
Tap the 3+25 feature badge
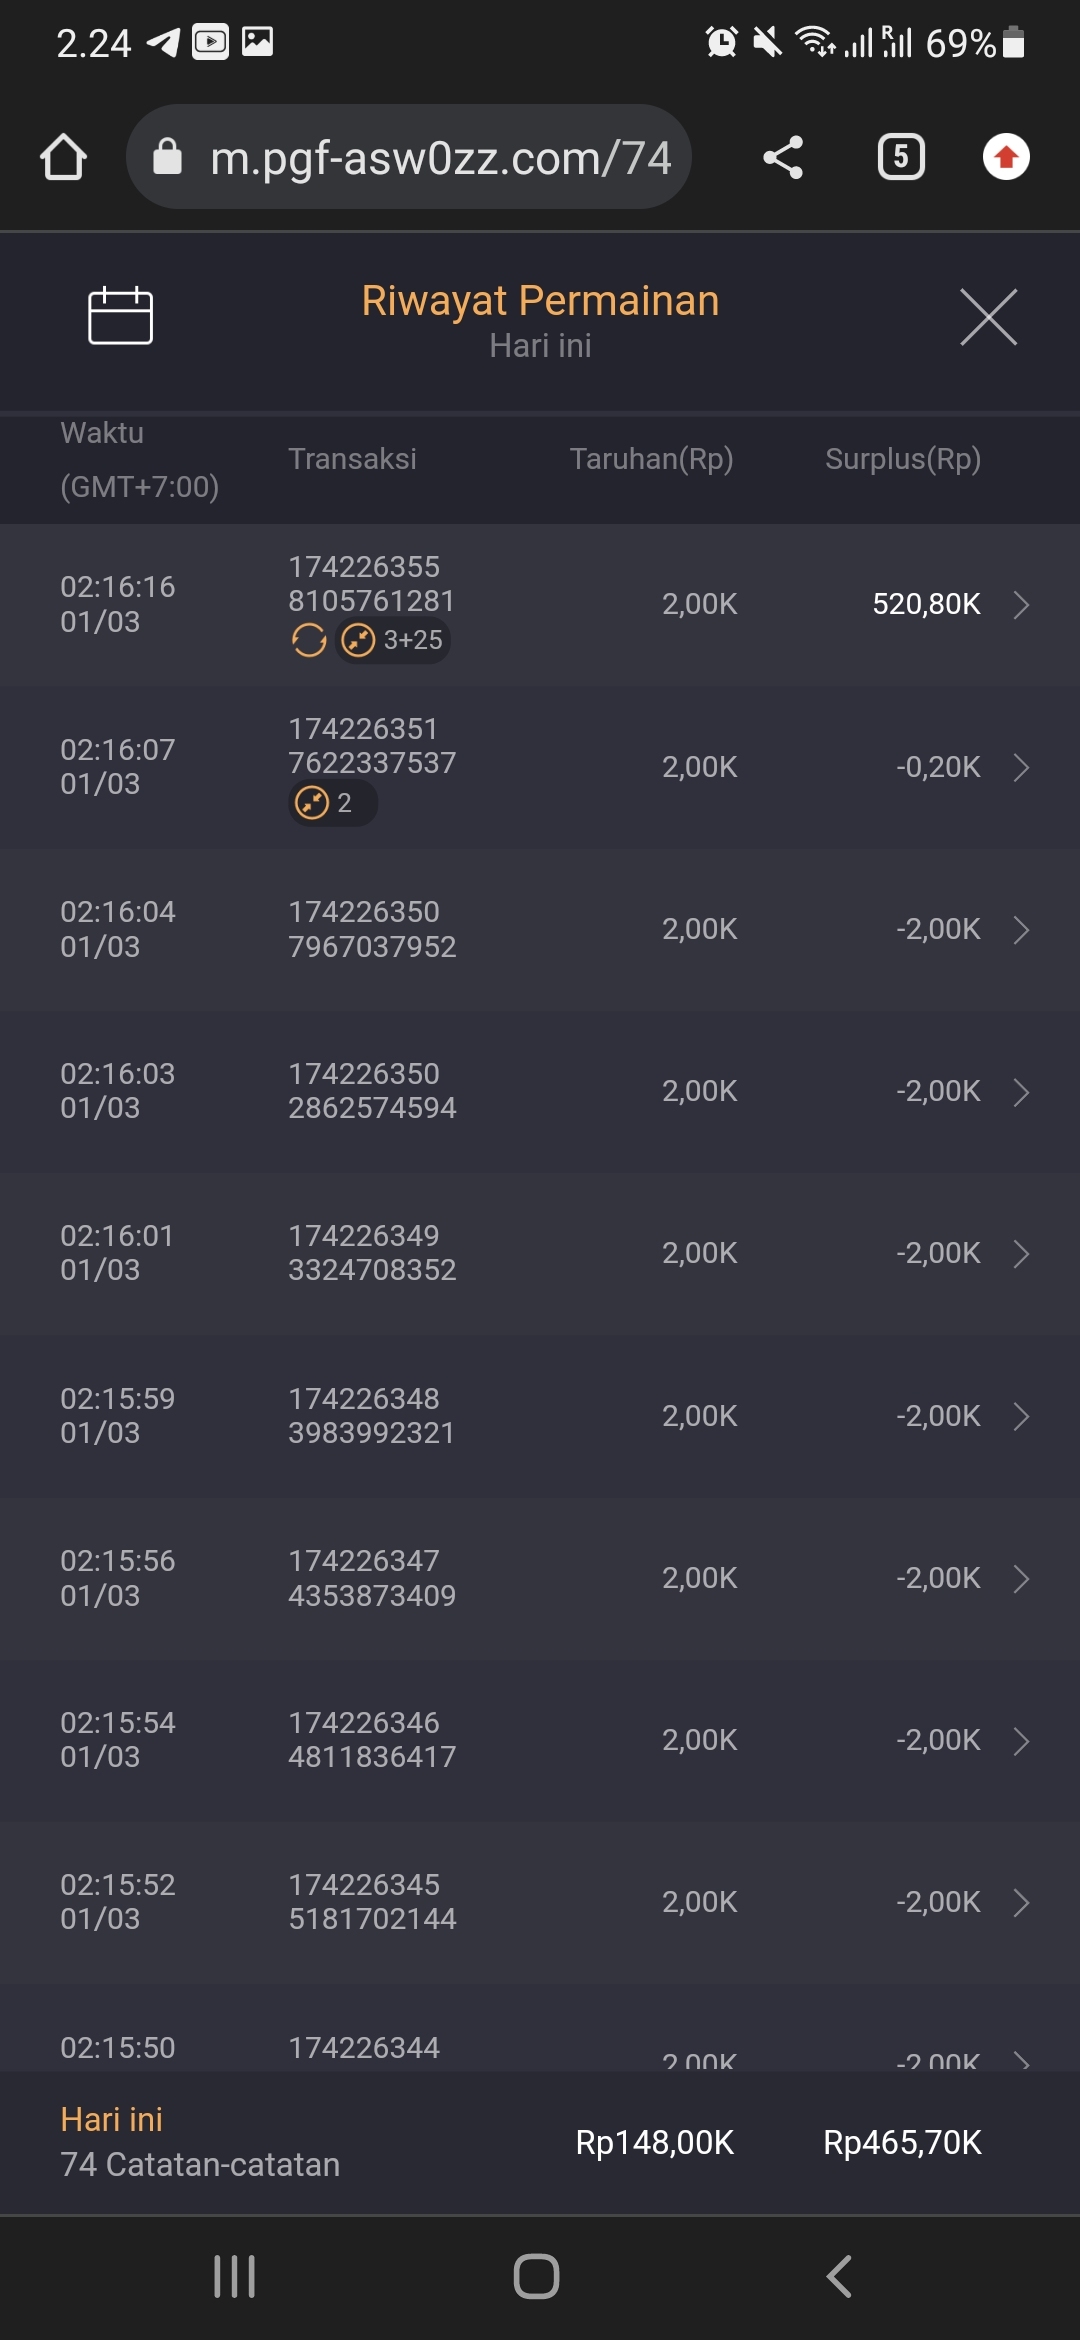393,640
